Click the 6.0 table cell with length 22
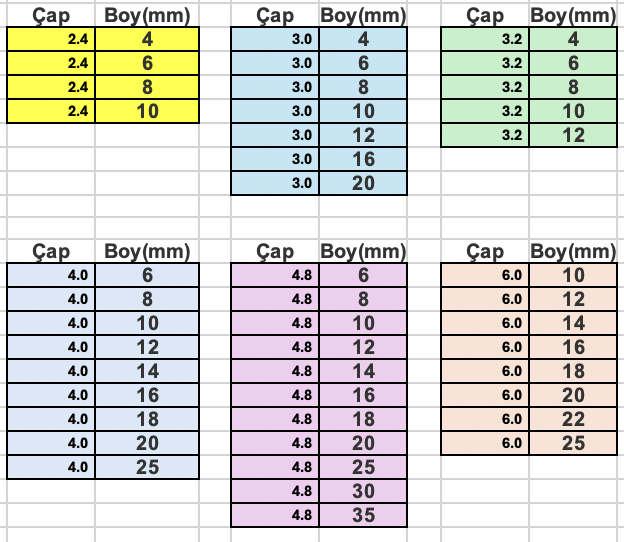 click(x=573, y=419)
